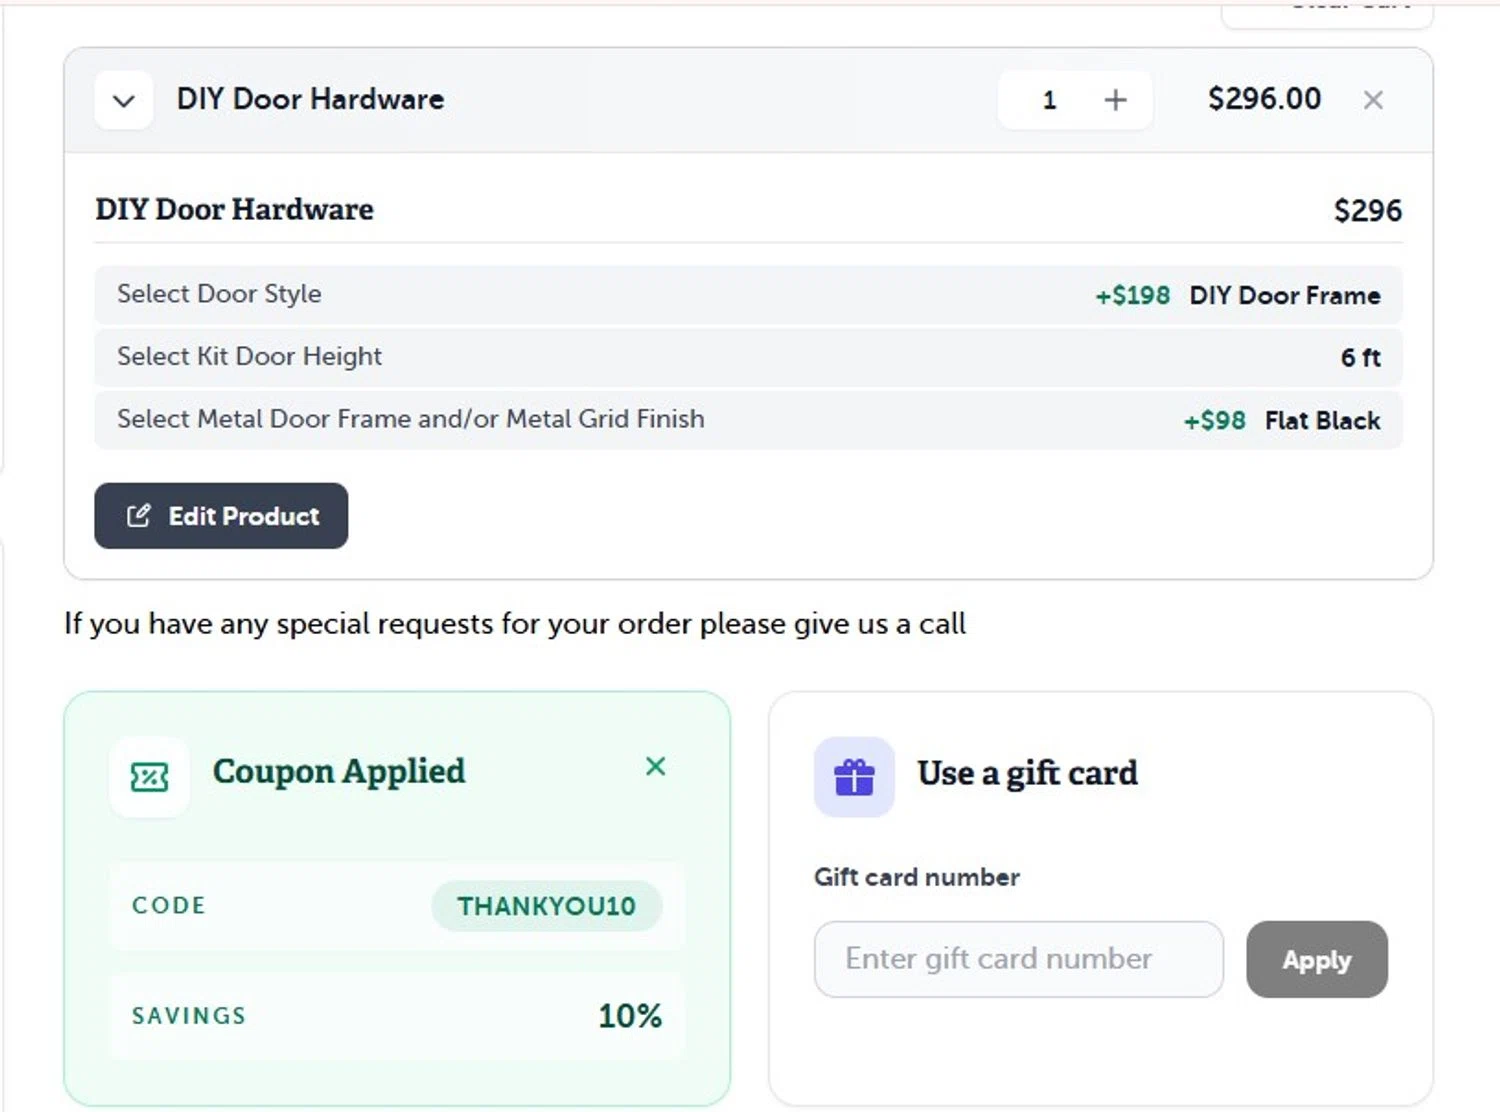Click the special requests call notice
1500x1112 pixels.
(x=515, y=624)
